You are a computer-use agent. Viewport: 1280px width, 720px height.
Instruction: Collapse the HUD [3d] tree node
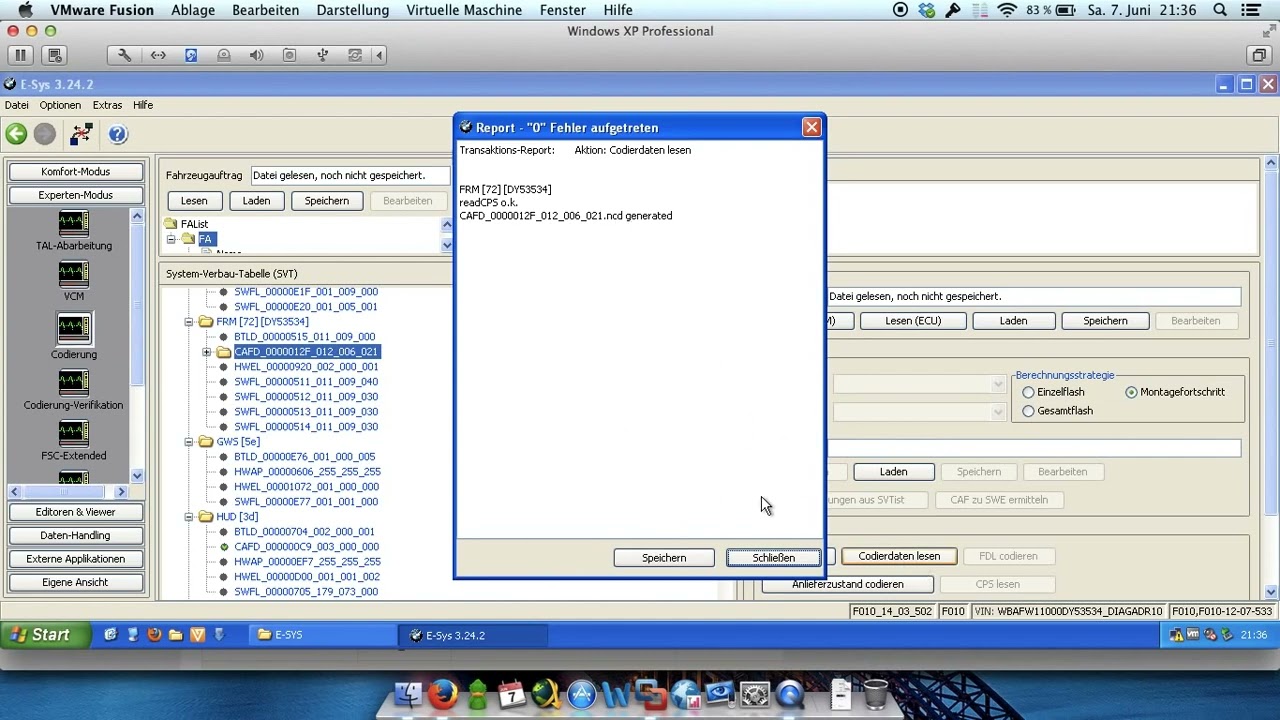188,517
